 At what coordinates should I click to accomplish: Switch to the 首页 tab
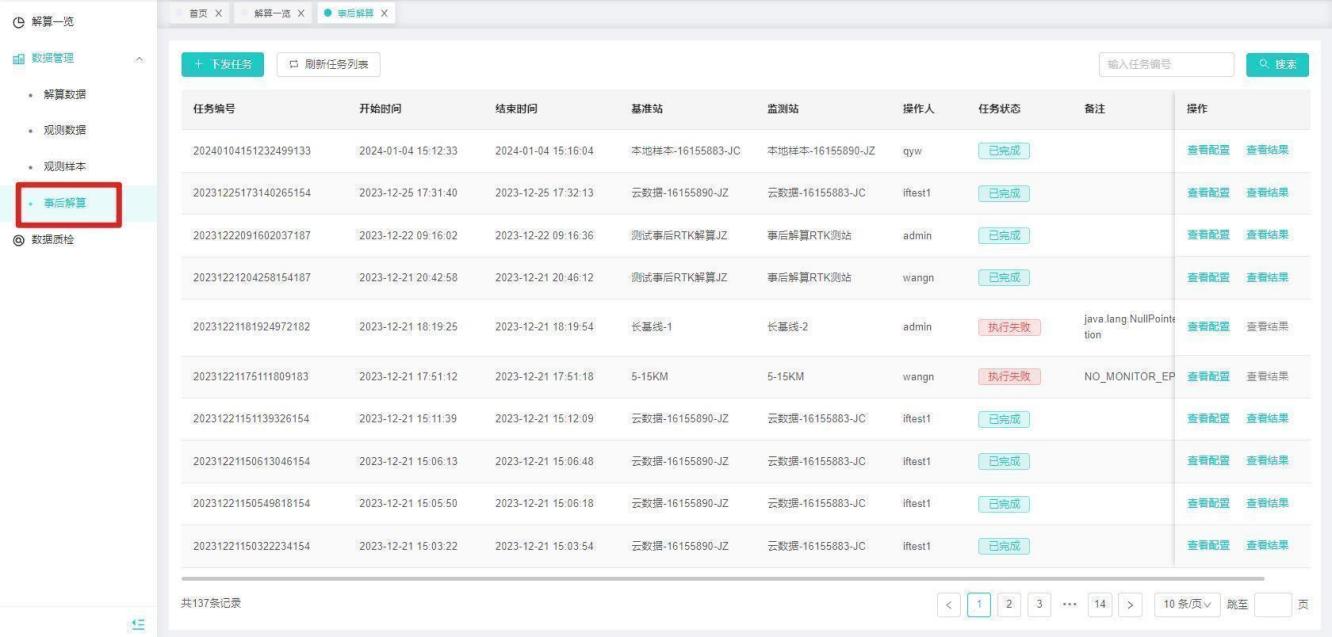coord(197,12)
